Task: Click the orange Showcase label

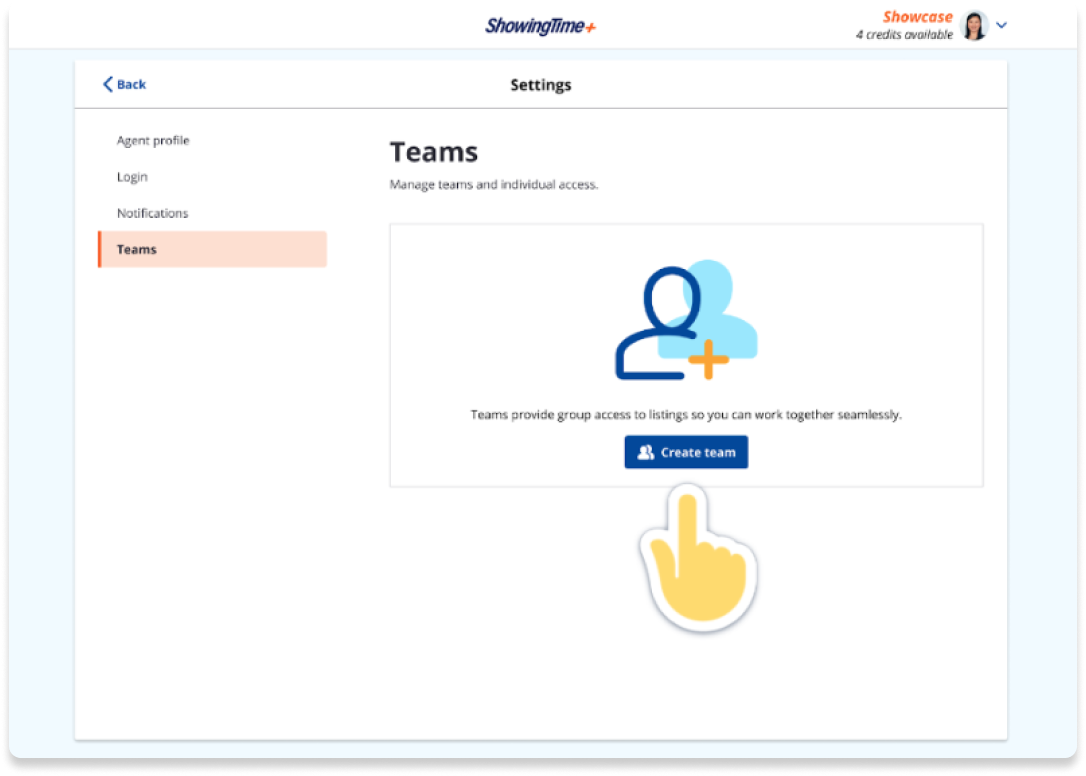Action: (x=917, y=17)
